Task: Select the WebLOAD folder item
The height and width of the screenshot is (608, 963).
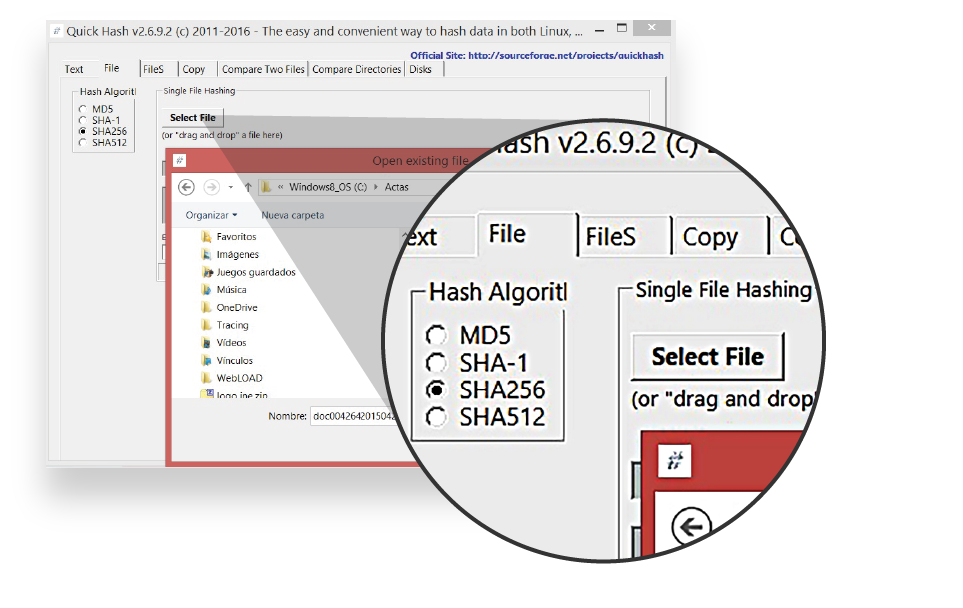Action: coord(237,378)
